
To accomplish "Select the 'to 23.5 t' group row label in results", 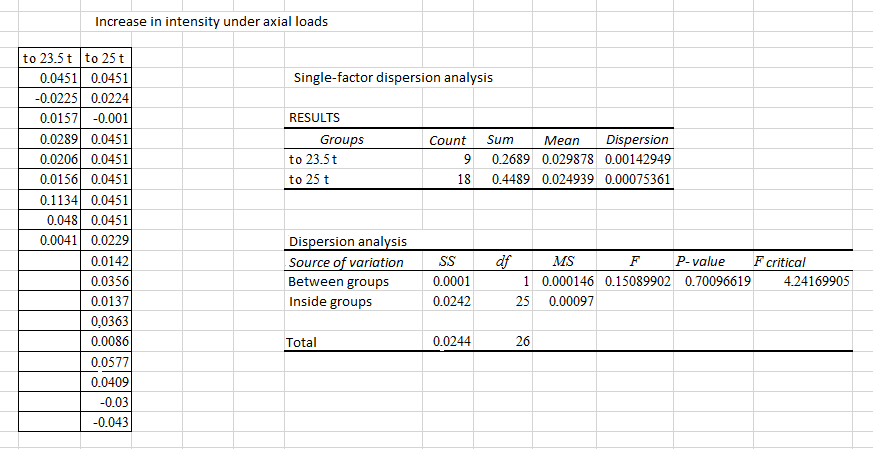I will (313, 159).
